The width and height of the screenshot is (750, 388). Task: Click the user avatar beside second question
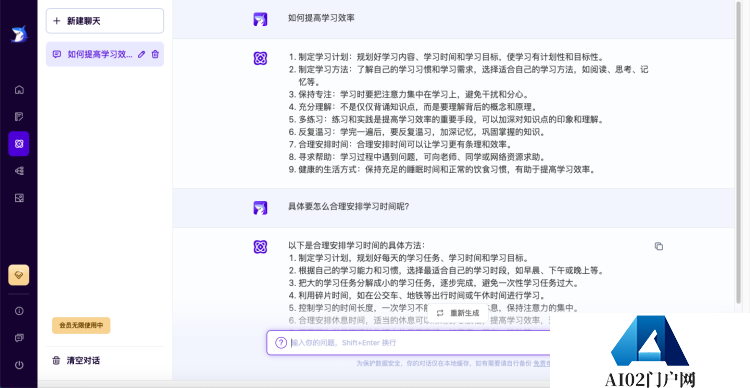click(260, 208)
